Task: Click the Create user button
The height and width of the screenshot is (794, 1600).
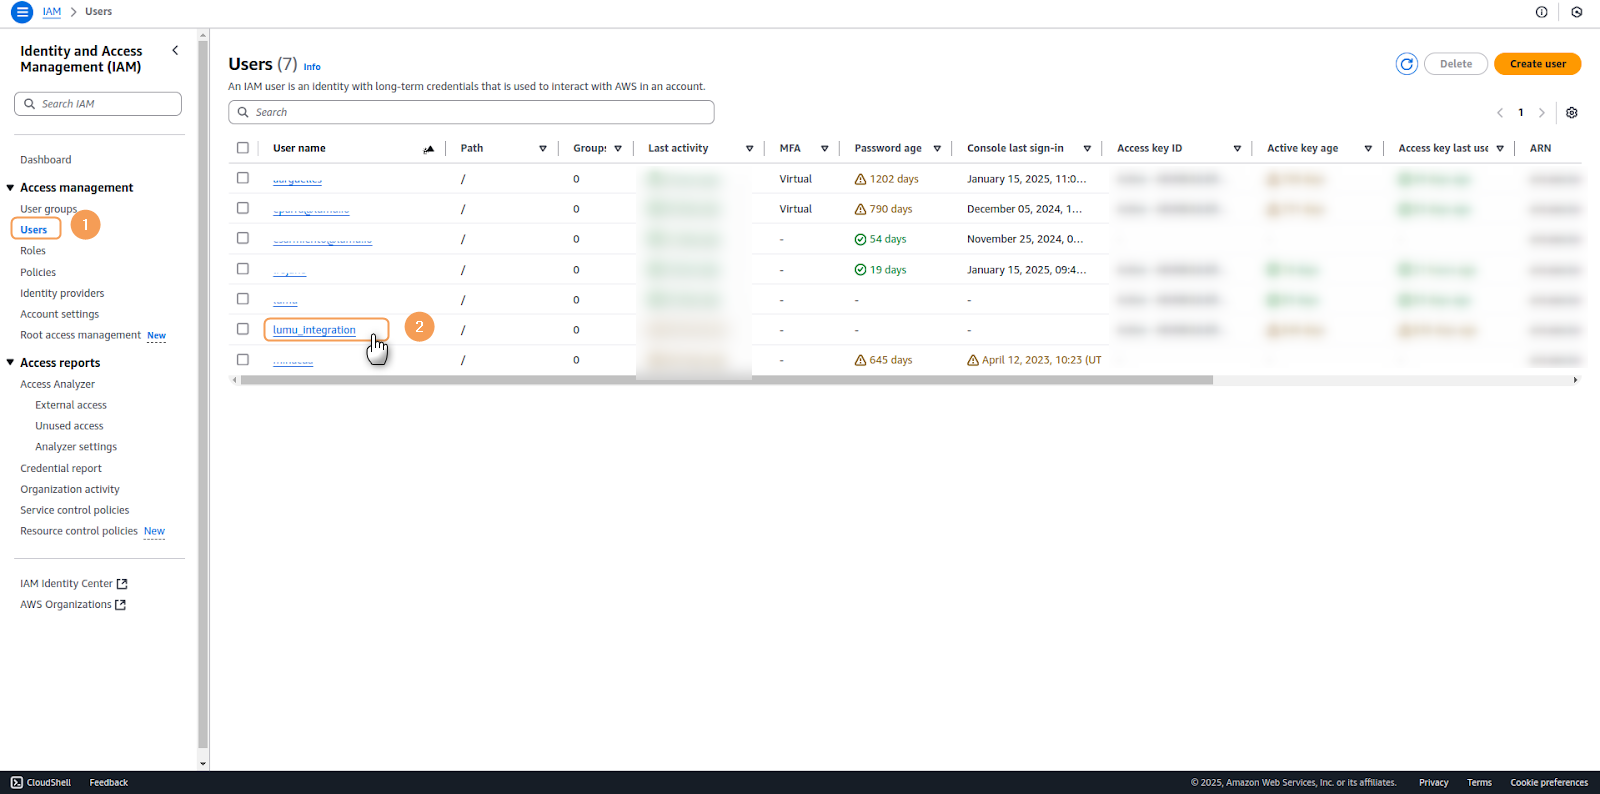Action: [x=1537, y=64]
